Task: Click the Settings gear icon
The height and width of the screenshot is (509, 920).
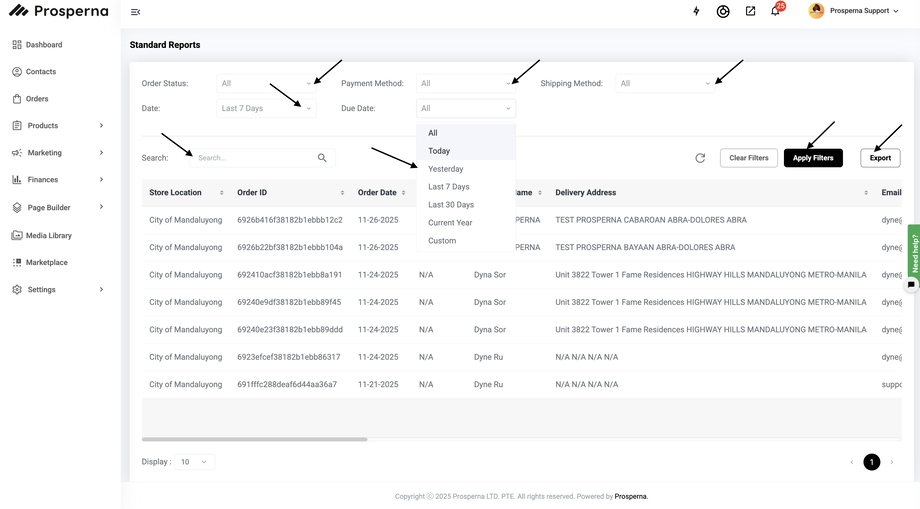Action: coord(17,290)
